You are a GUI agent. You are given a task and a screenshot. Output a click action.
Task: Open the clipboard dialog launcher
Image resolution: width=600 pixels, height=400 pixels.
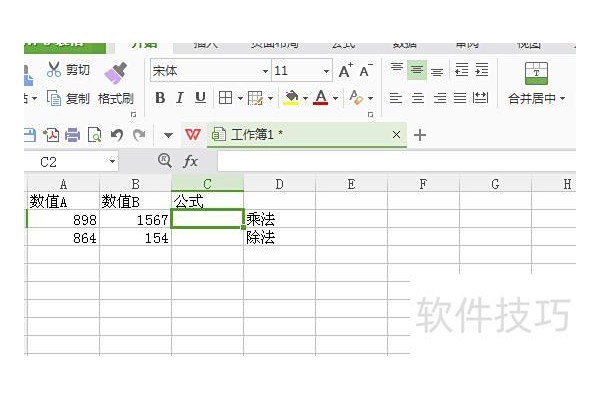click(x=133, y=114)
